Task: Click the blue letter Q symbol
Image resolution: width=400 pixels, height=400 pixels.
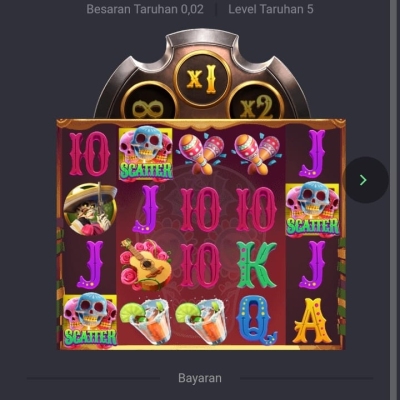Action: [x=257, y=320]
